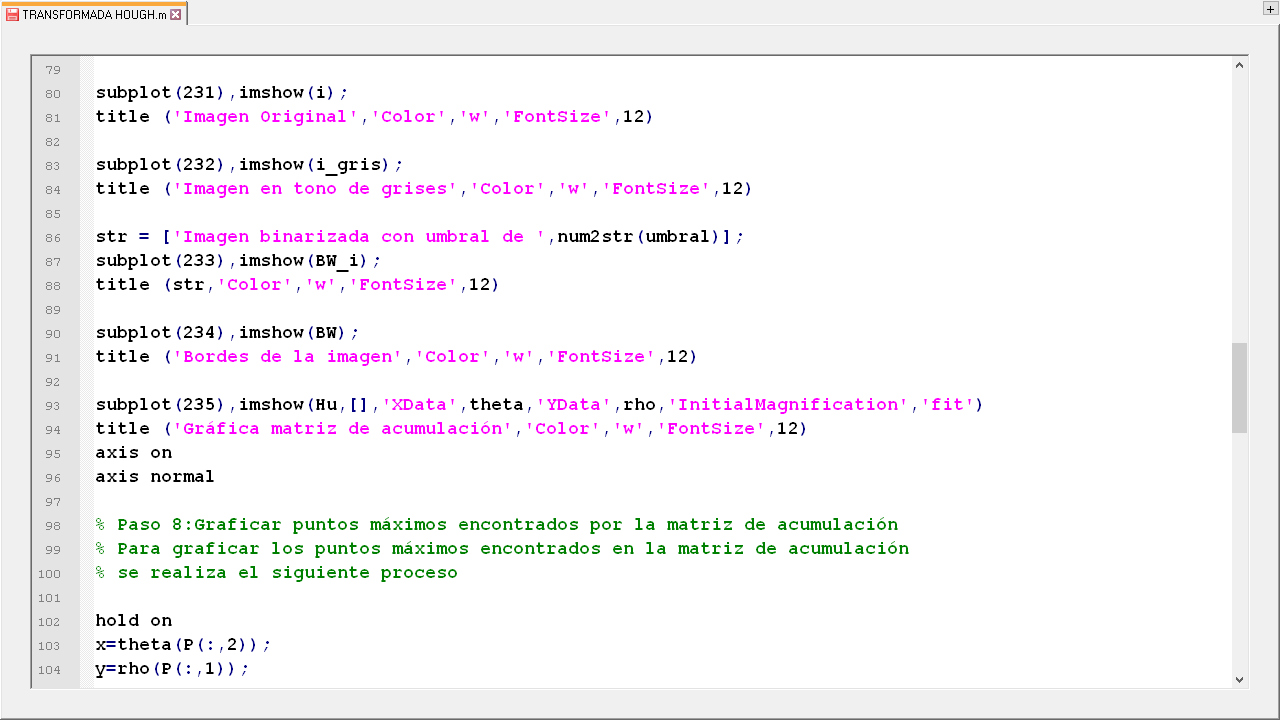The image size is (1280, 720).
Task: Click the empty line 97 in the editor
Action: (x=400, y=501)
